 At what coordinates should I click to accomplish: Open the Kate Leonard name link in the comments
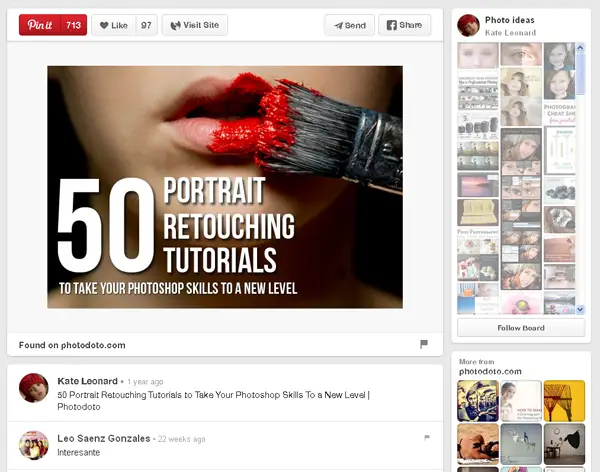(x=87, y=381)
